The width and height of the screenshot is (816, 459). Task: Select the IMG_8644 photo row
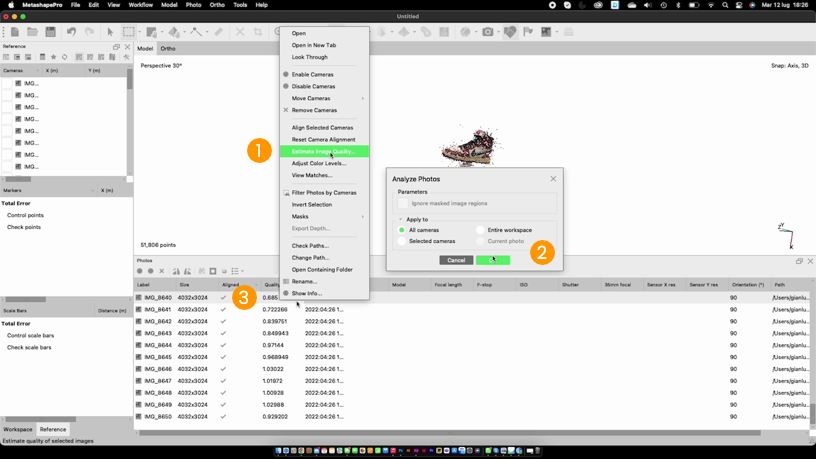coord(158,344)
